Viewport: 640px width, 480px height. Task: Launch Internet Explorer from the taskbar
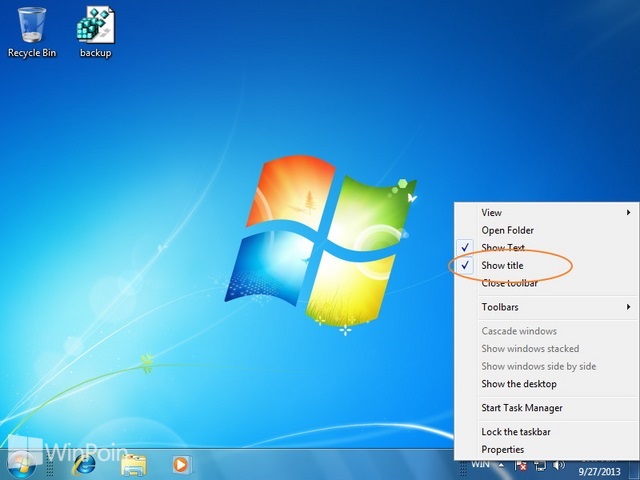point(84,465)
